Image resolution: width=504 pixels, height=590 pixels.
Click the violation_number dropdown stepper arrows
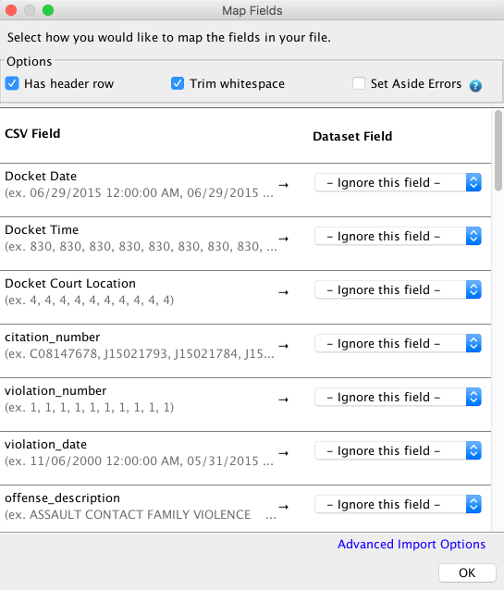click(474, 397)
